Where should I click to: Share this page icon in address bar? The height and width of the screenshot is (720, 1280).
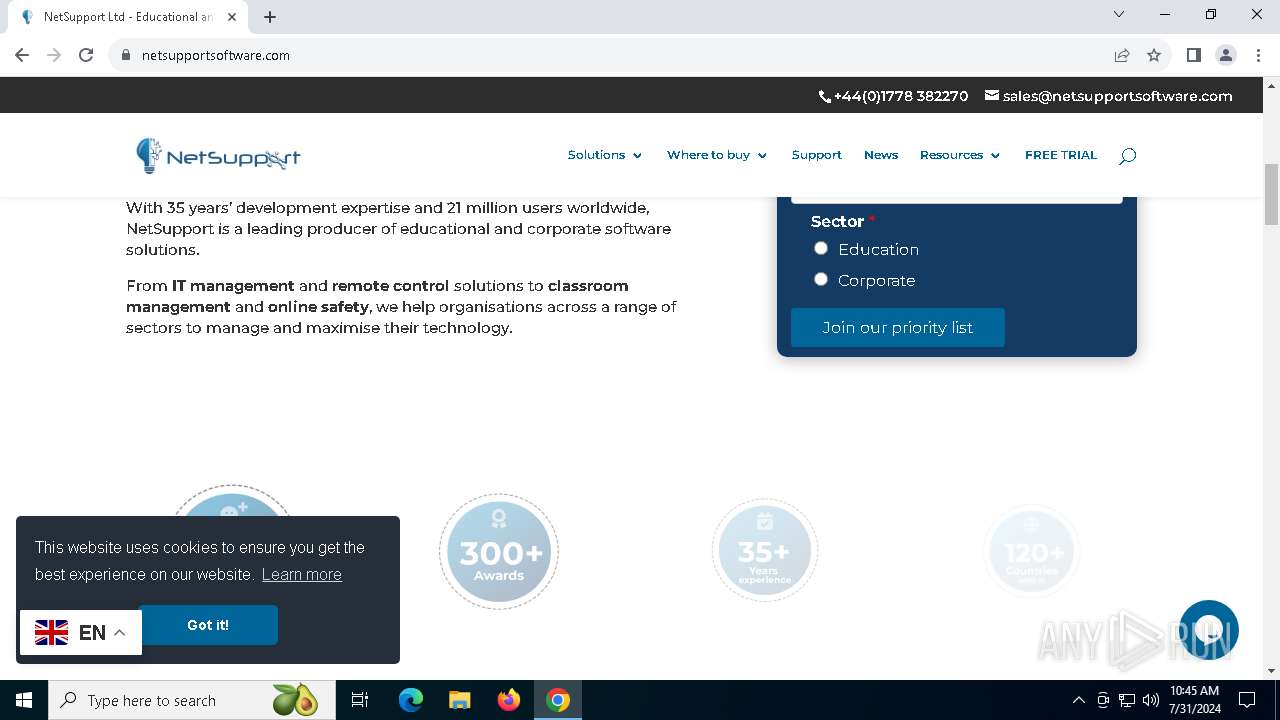coord(1122,55)
